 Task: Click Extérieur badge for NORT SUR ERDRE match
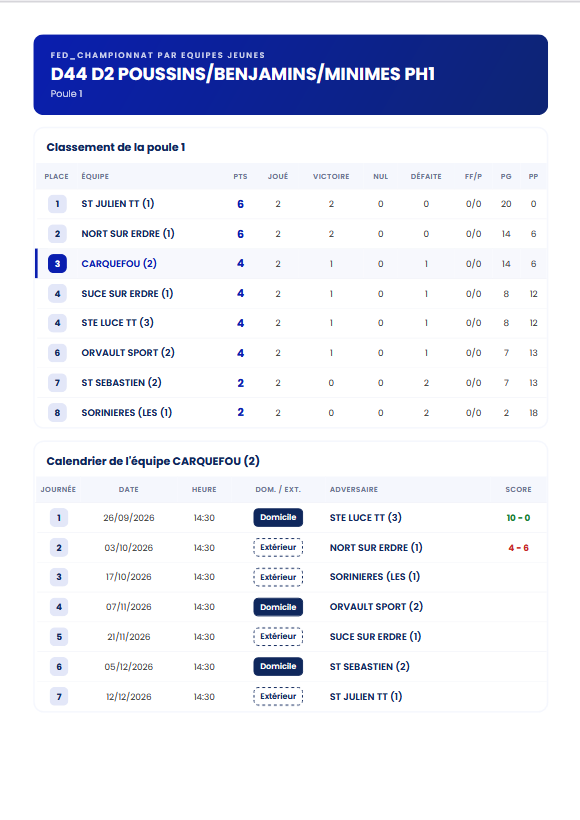[278, 547]
